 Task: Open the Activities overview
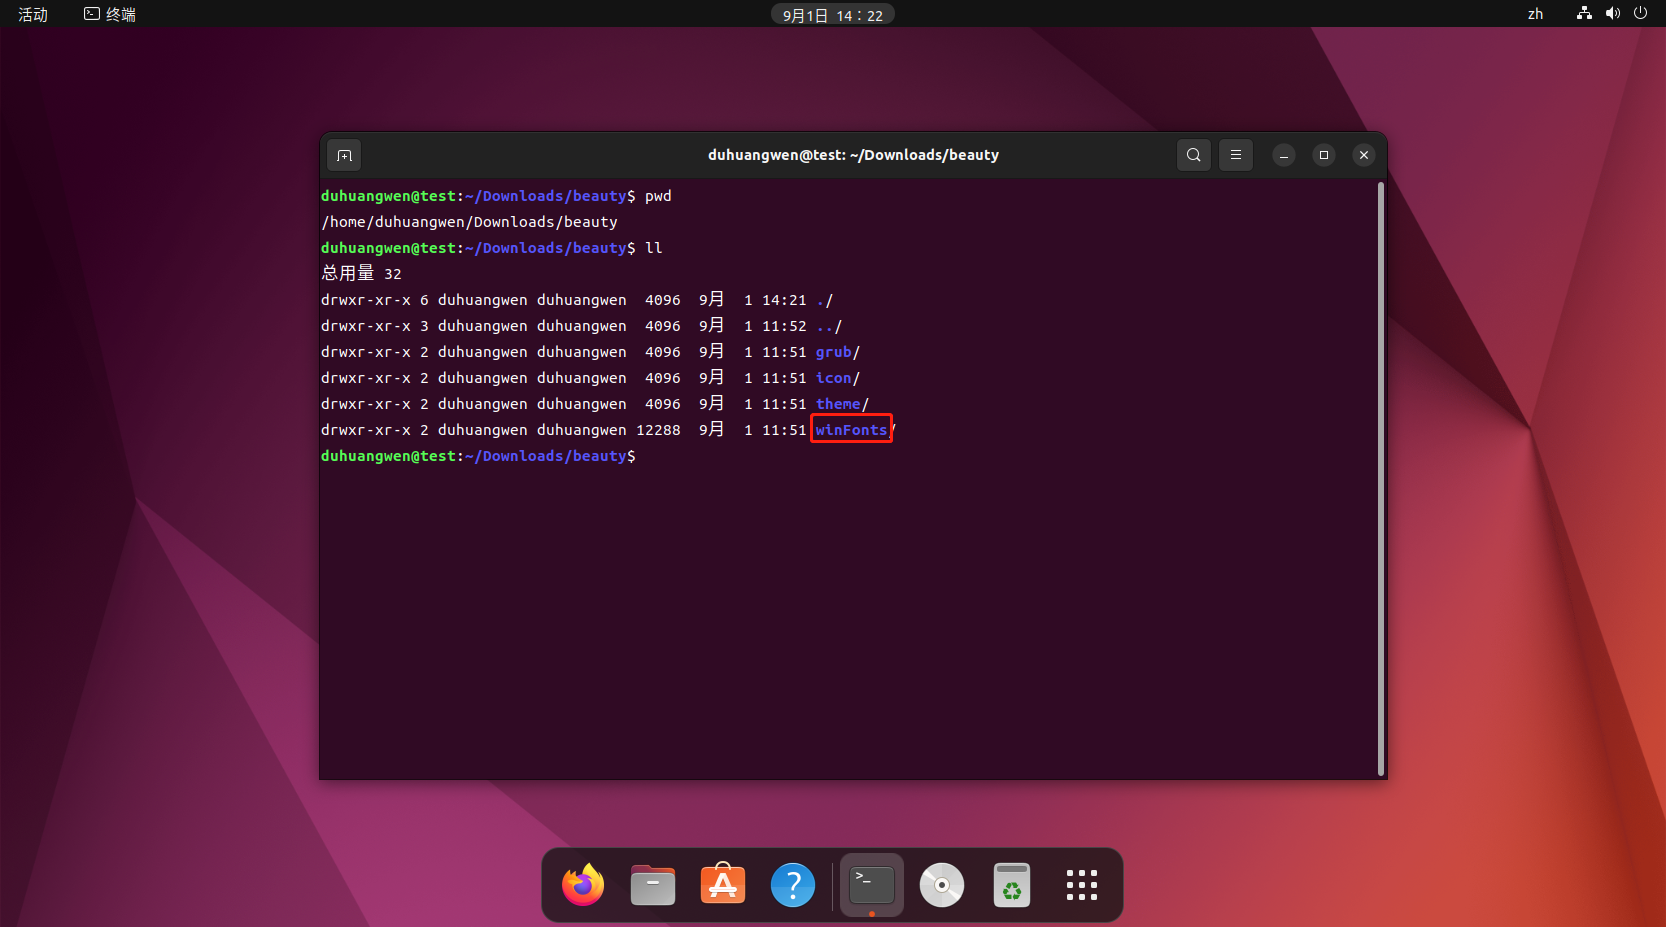pyautogui.click(x=33, y=14)
